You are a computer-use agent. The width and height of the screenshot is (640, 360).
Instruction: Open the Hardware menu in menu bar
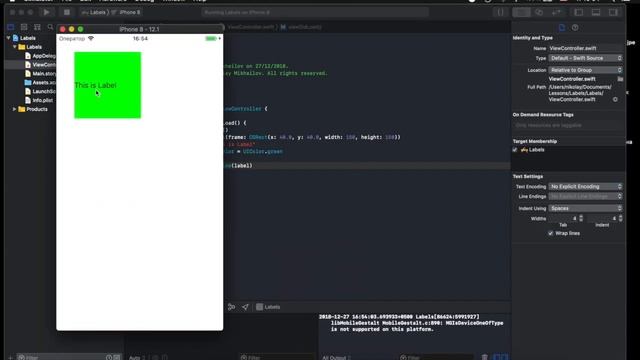113,1
